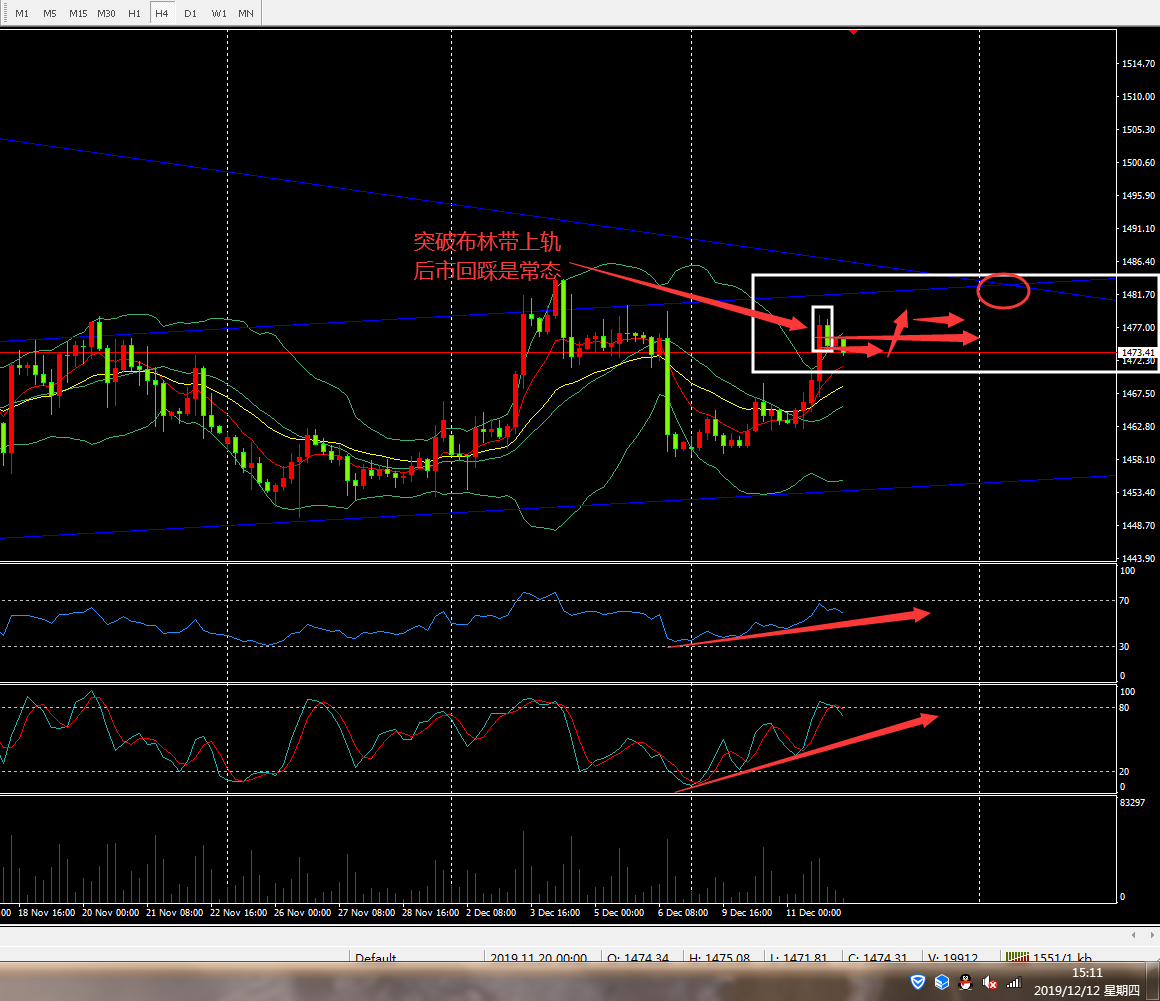Viewport: 1160px width, 1001px height.
Task: Change timeframe to W1 weekly
Action: [x=218, y=13]
